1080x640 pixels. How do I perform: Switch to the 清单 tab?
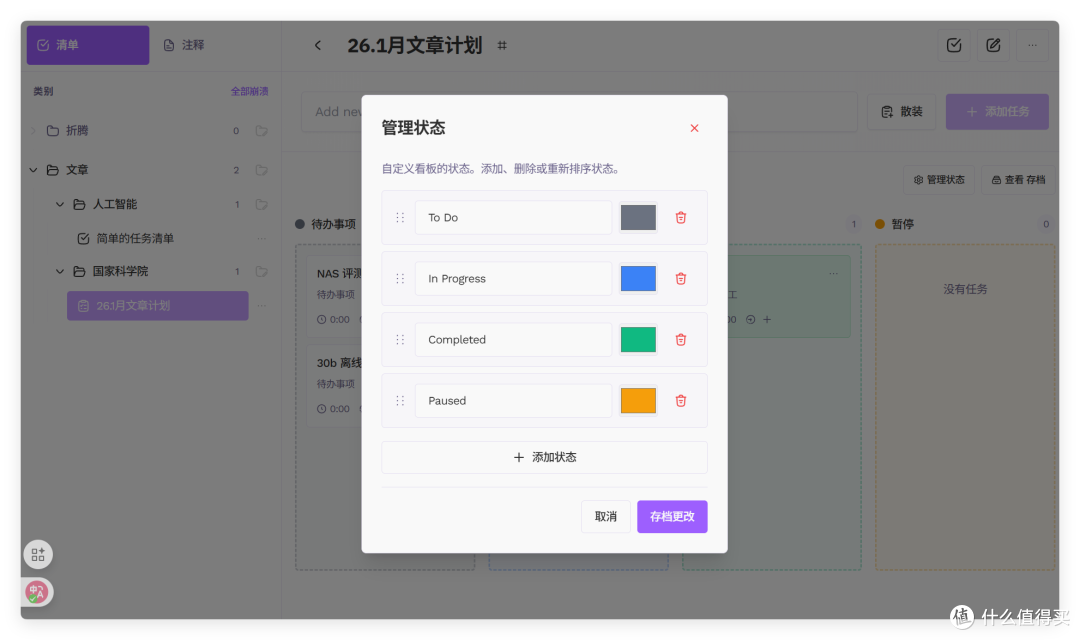click(x=88, y=45)
